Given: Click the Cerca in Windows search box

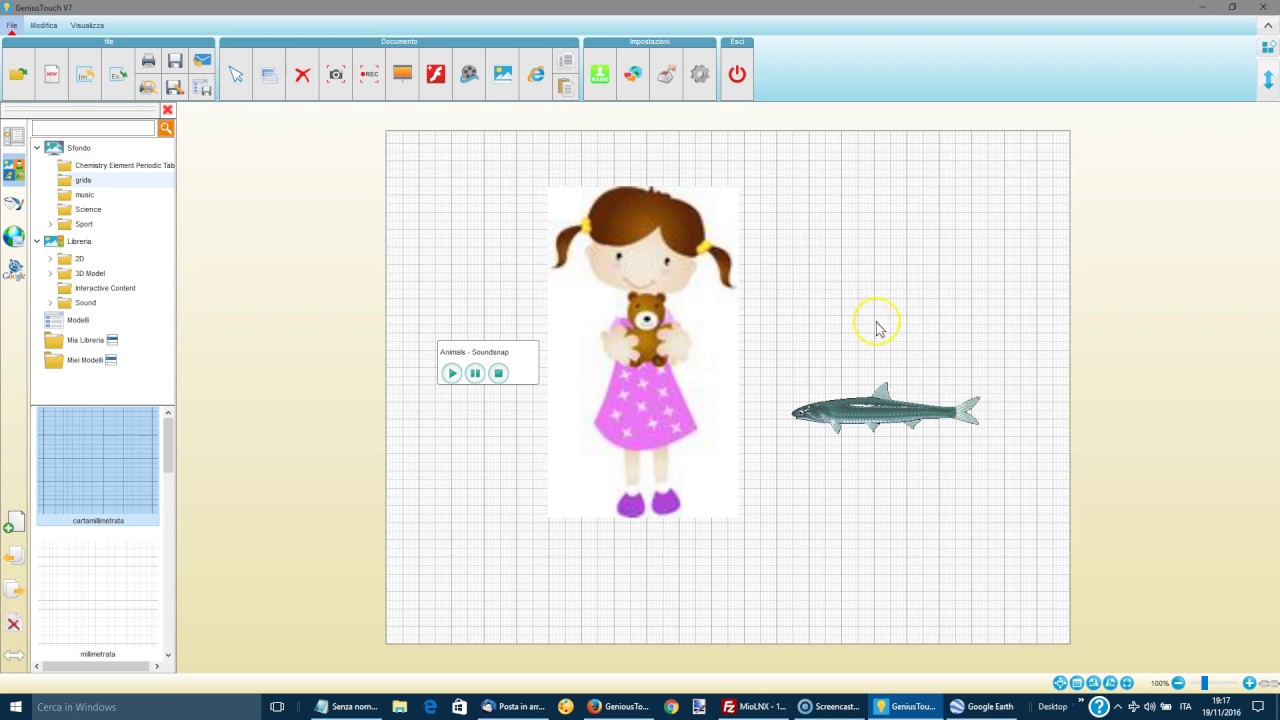Looking at the screenshot, I should pos(145,706).
